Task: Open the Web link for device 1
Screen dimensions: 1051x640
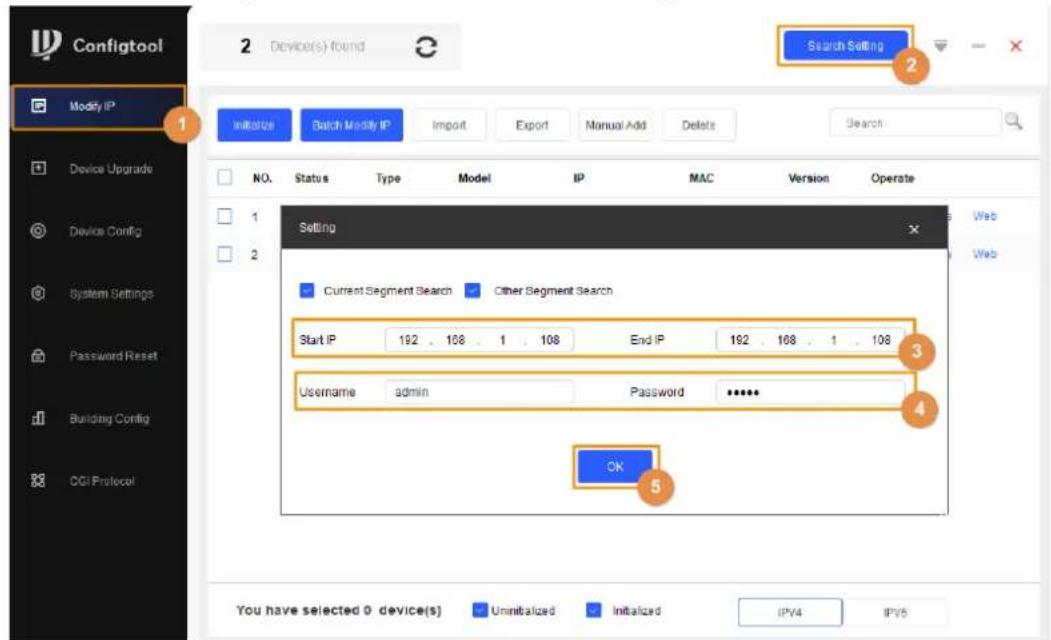Action: (x=985, y=216)
